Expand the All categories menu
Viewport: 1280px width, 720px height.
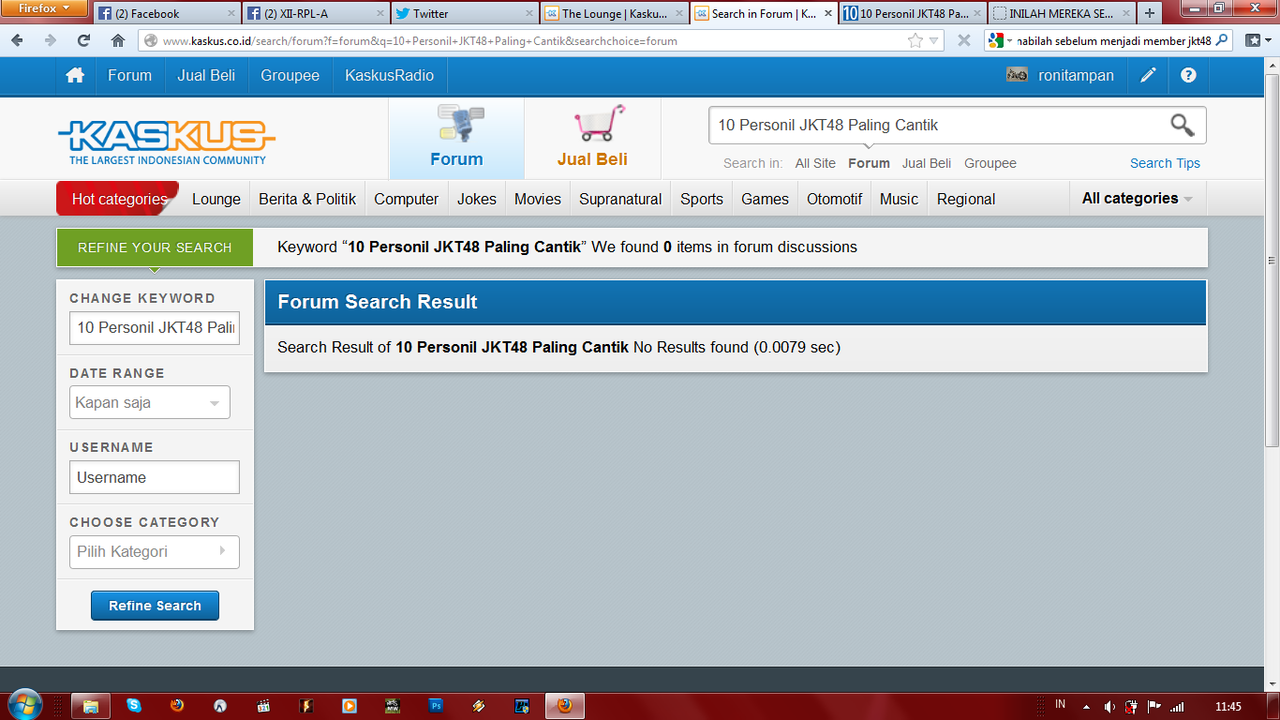click(1137, 198)
